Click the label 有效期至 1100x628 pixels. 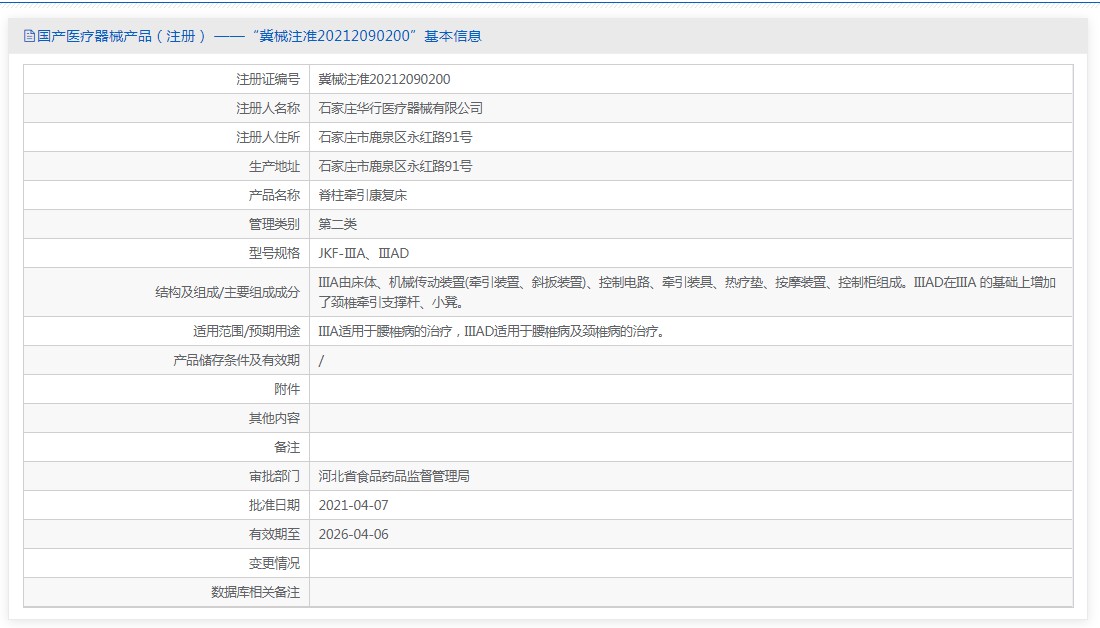coord(274,534)
